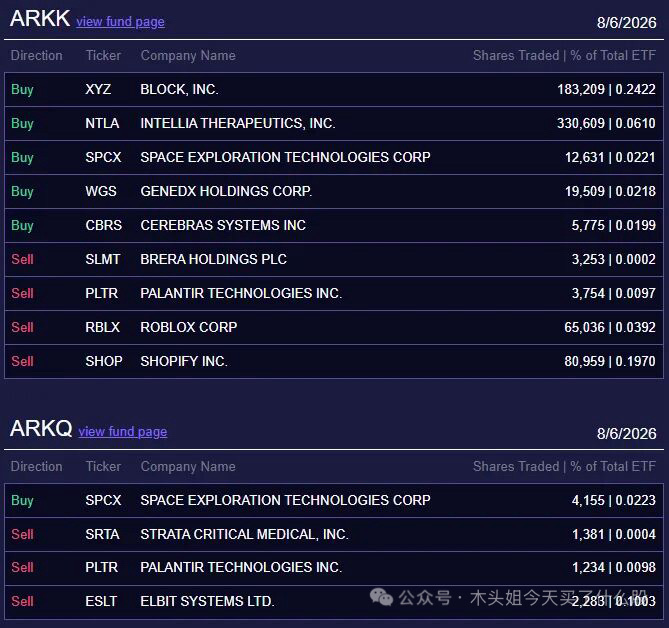Select the XYZ Block, Inc. buy row
This screenshot has width=669, height=628.
coord(334,89)
